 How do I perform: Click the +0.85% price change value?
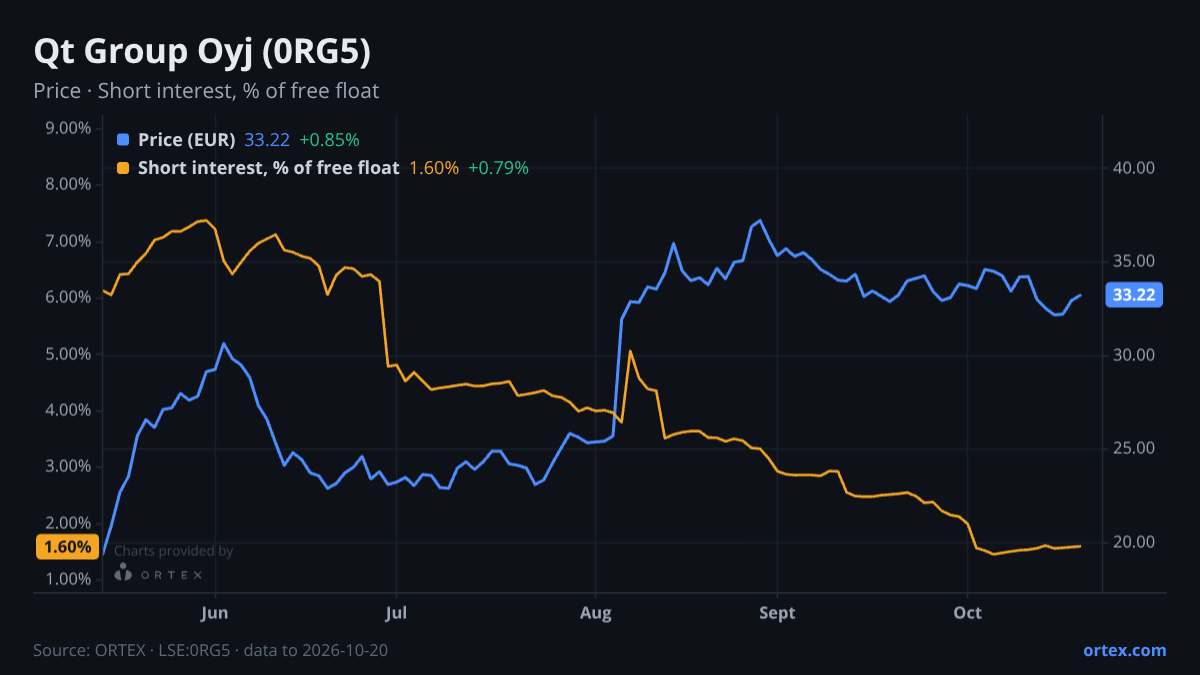pos(329,140)
